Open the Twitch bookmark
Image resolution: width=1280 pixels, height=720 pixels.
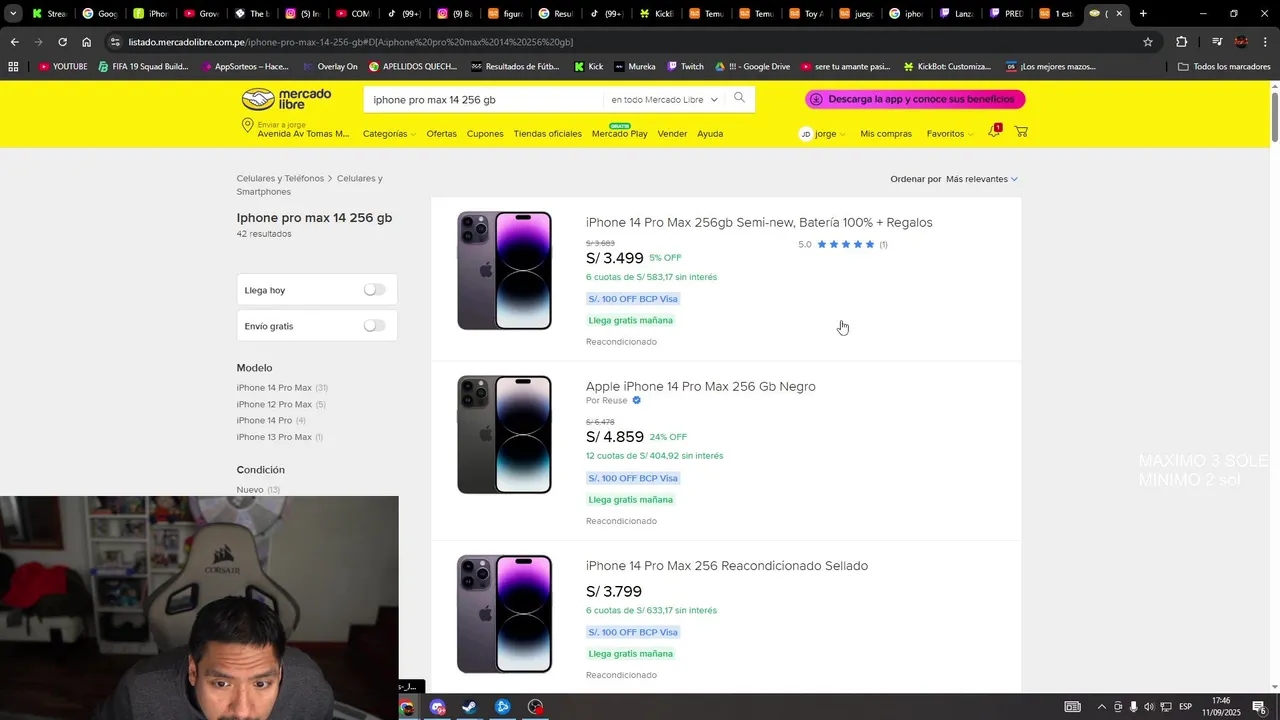coord(685,67)
